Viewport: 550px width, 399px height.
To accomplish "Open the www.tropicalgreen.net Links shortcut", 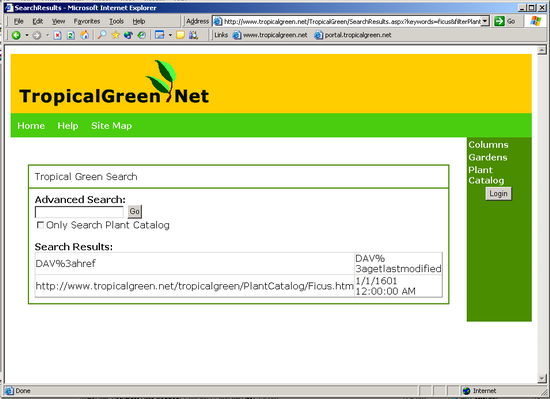I will click(x=270, y=35).
